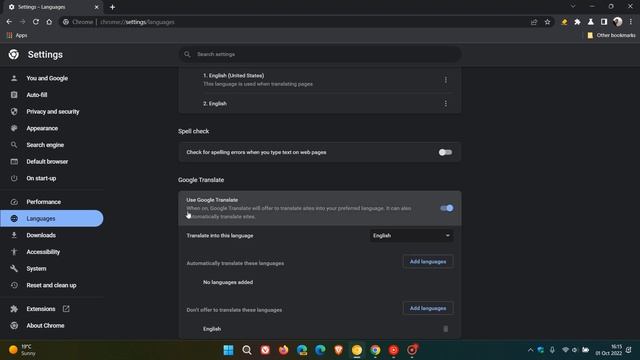Show hidden system tray icons
Image resolution: width=640 pixels, height=360 pixels.
pyautogui.click(x=530, y=350)
